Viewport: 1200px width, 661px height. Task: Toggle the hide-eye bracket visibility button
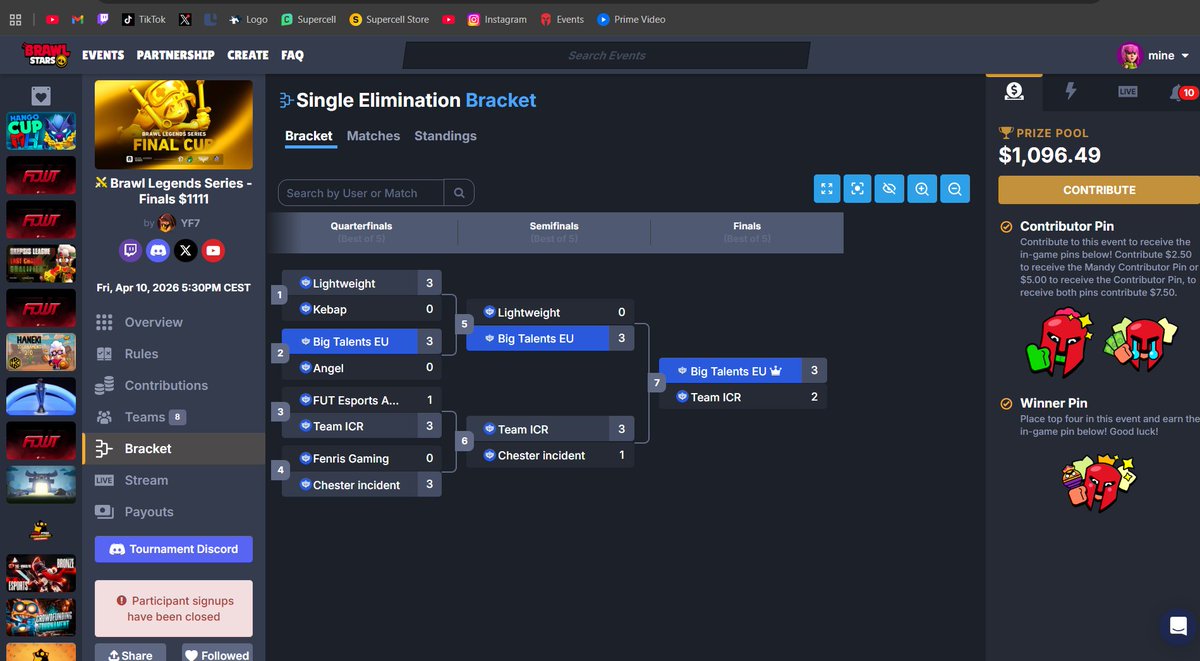(889, 189)
